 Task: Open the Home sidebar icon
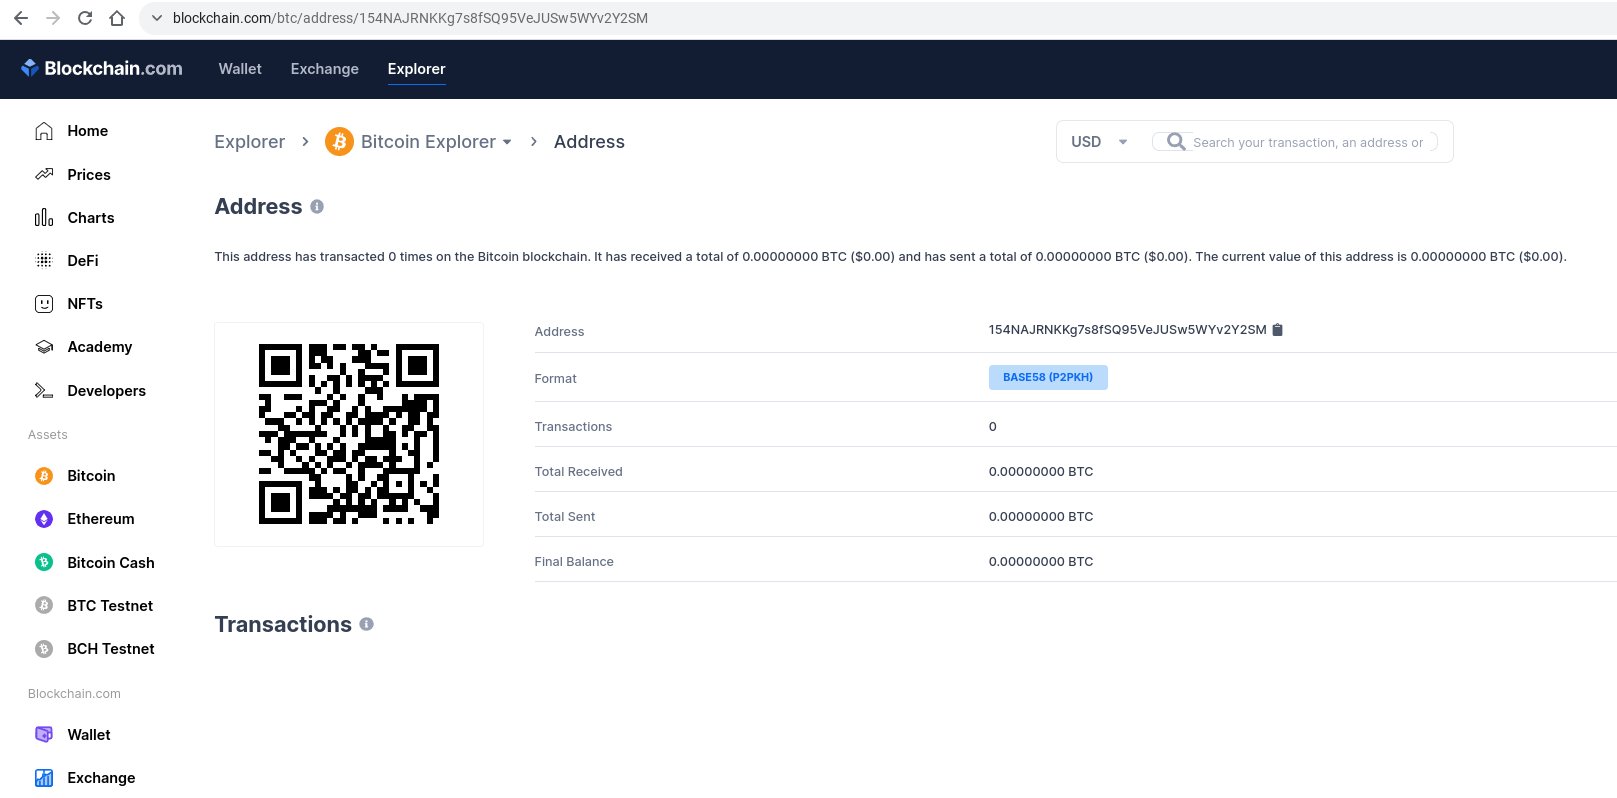(x=44, y=131)
